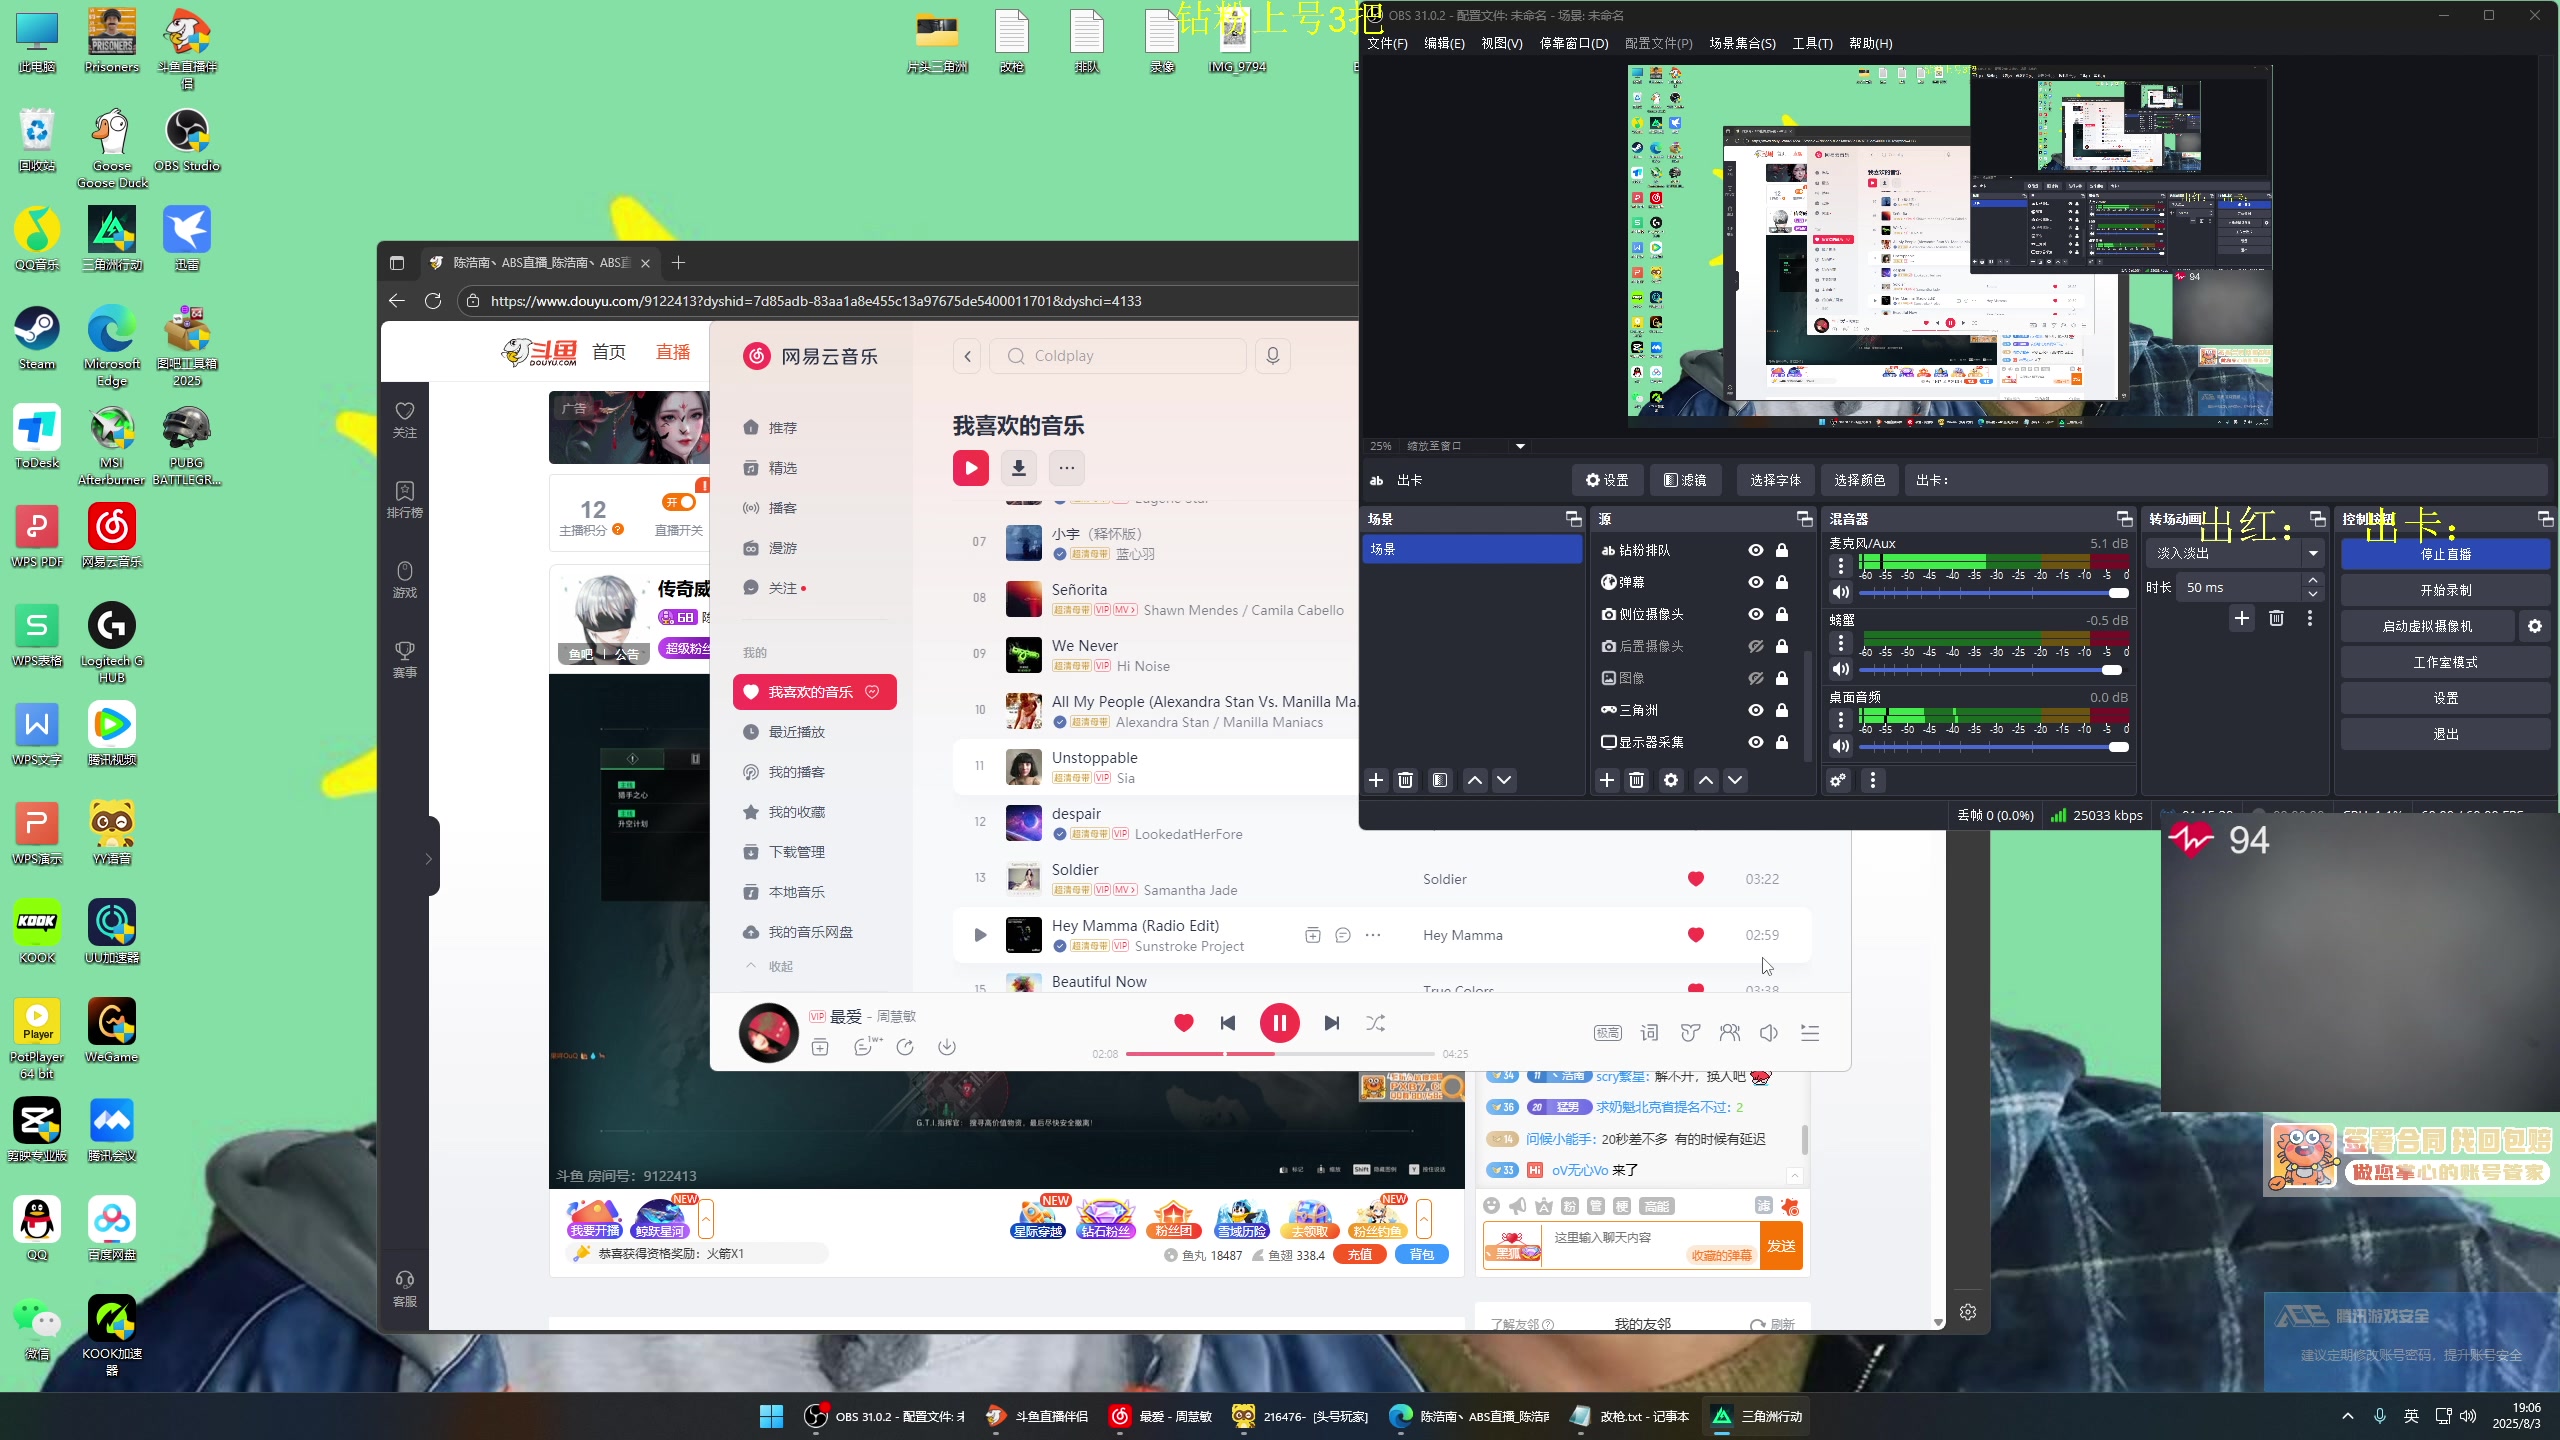This screenshot has width=2560, height=1440.
Task: Toggle shuffle mode in music player
Action: coord(1376,1023)
